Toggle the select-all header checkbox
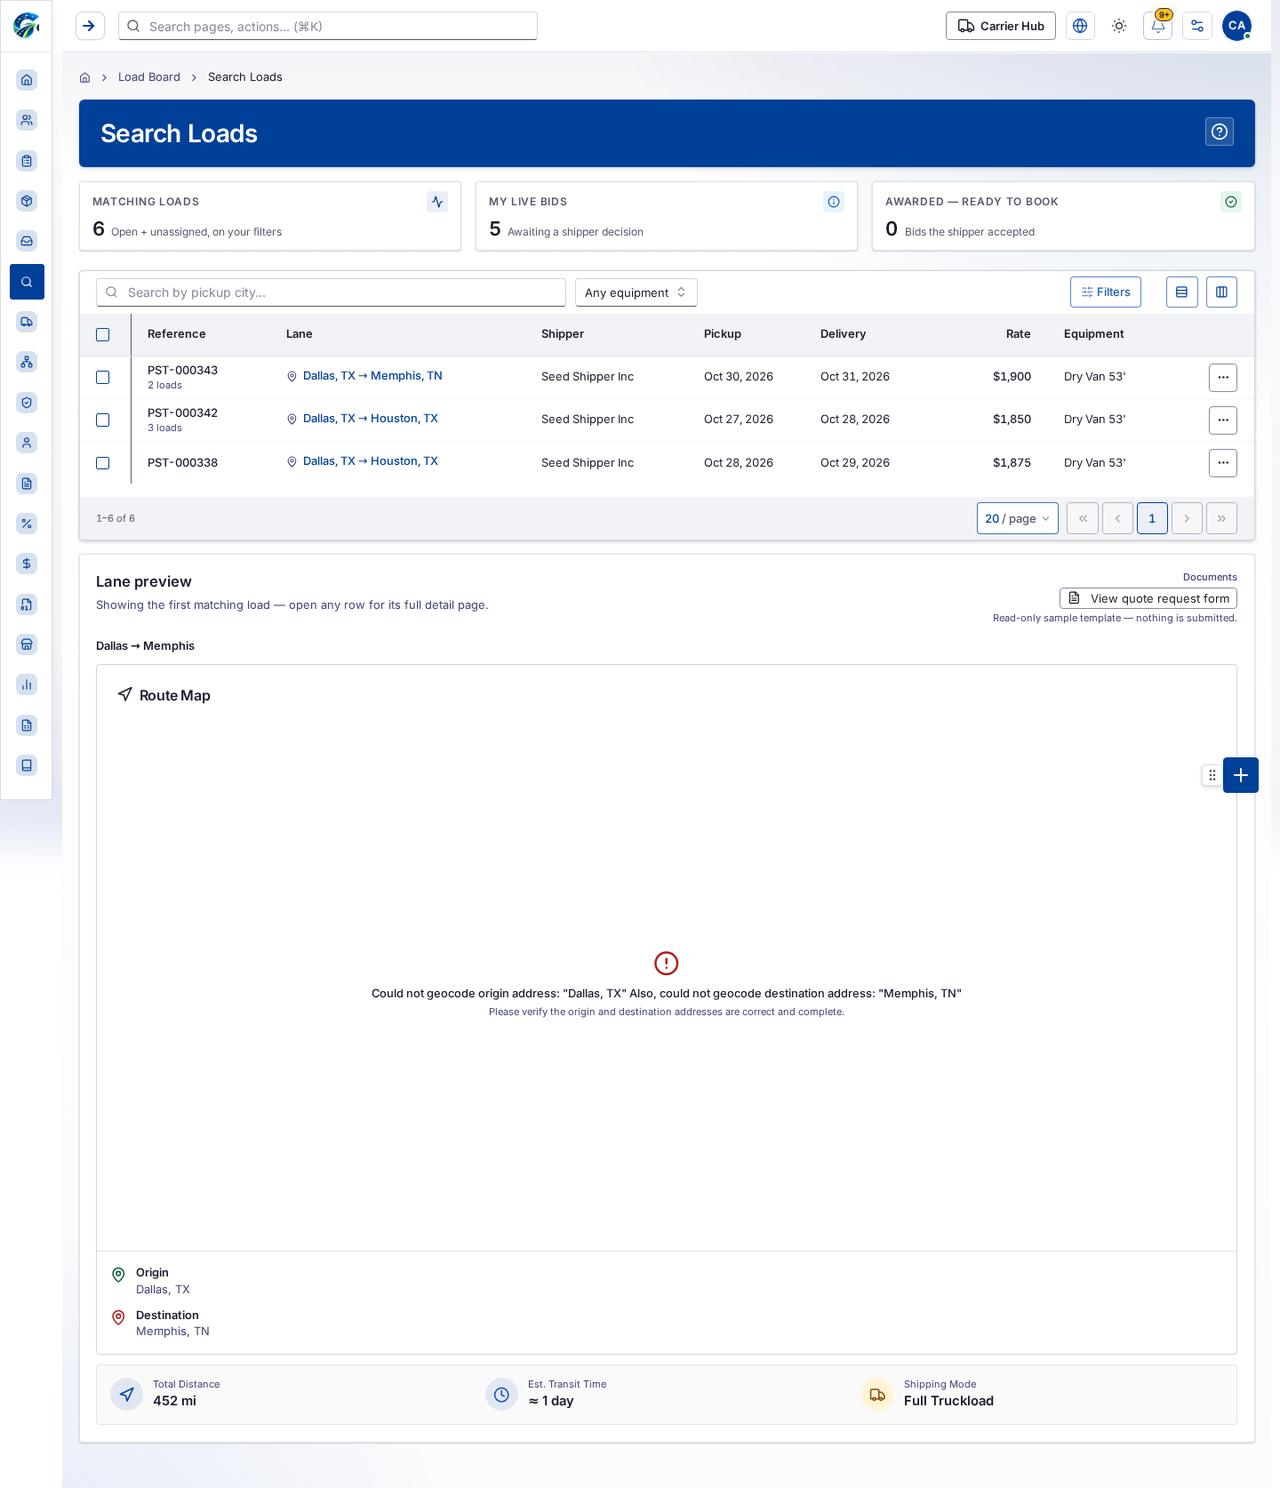Viewport: 1280px width, 1488px height. [x=103, y=335]
